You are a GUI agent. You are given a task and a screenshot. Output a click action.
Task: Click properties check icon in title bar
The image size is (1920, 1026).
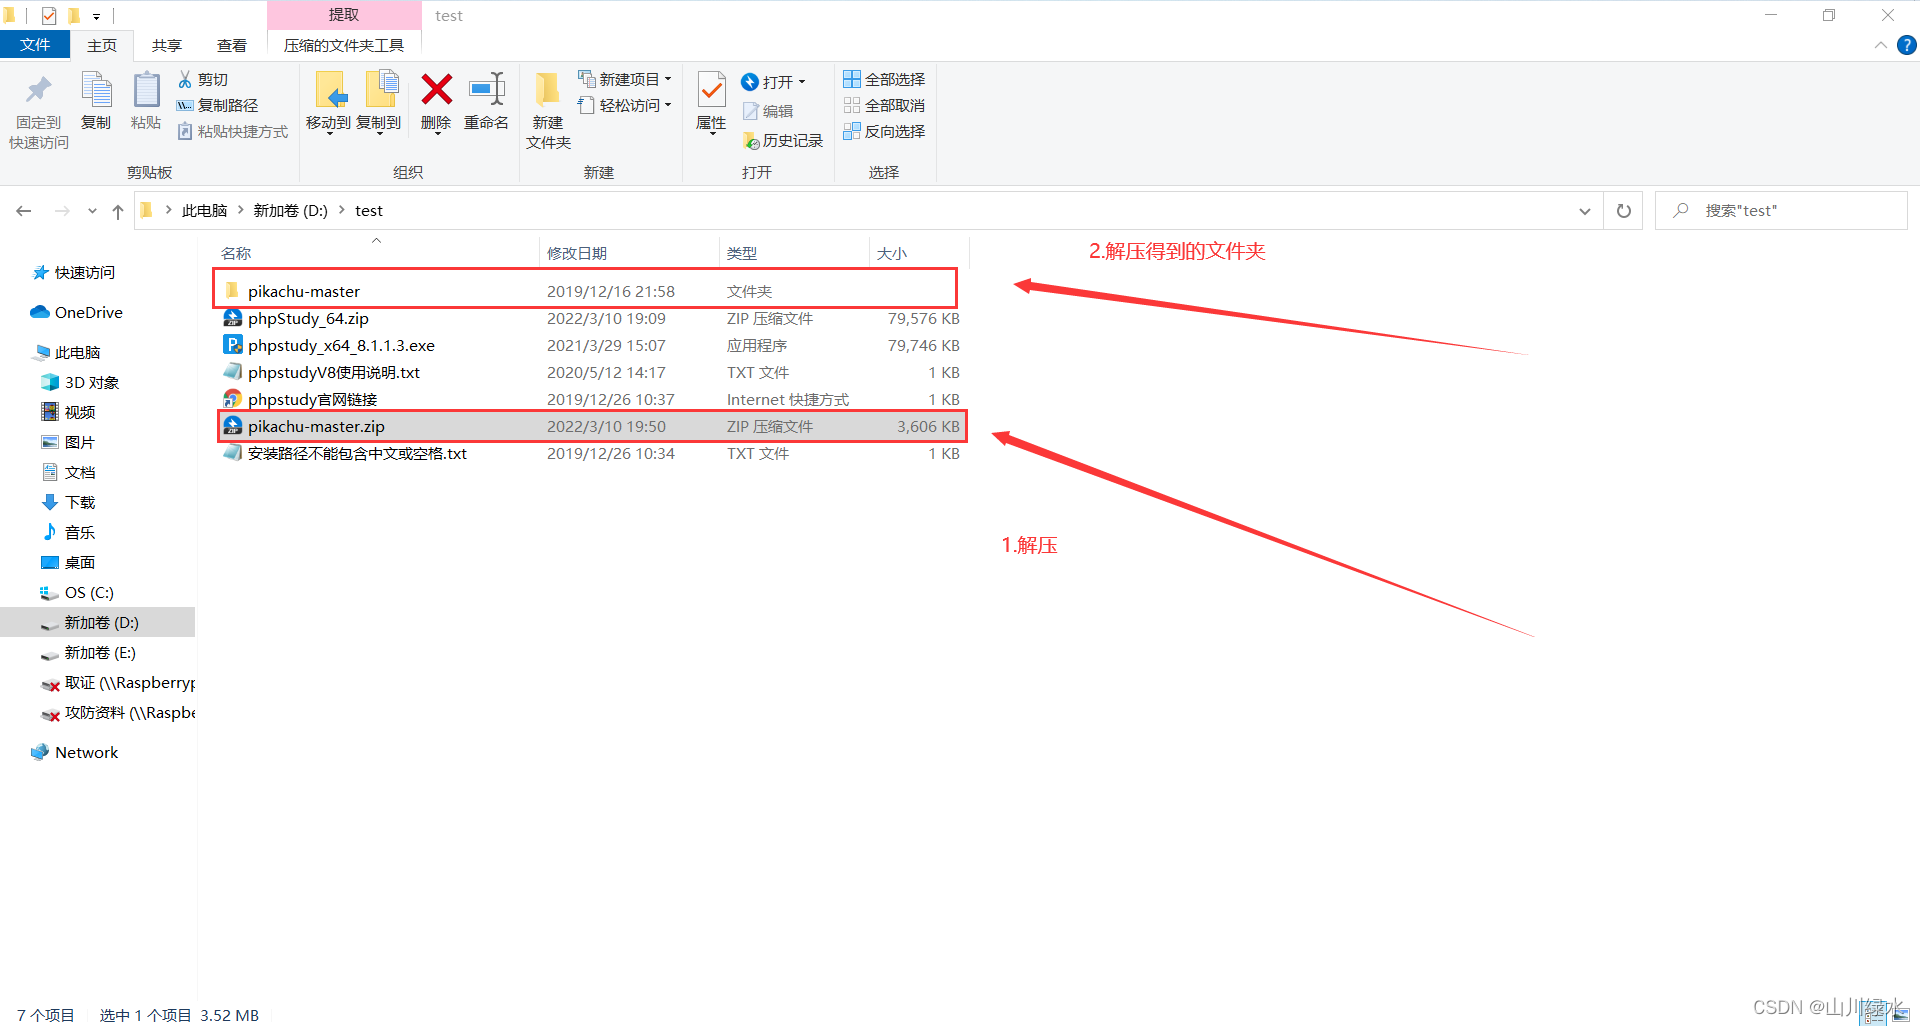49,15
